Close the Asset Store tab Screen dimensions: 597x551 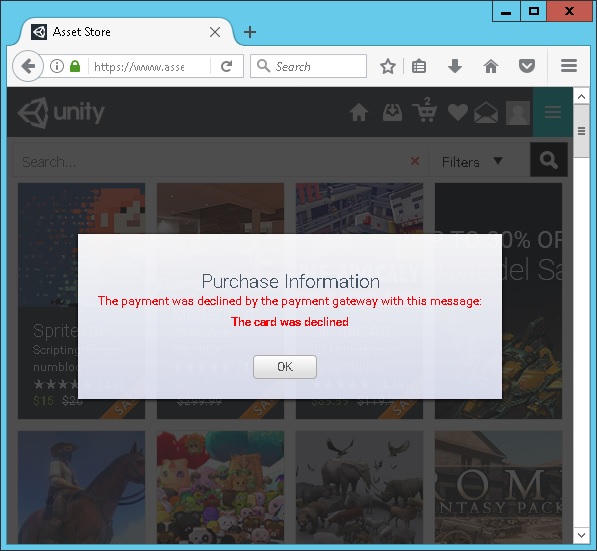pos(215,32)
